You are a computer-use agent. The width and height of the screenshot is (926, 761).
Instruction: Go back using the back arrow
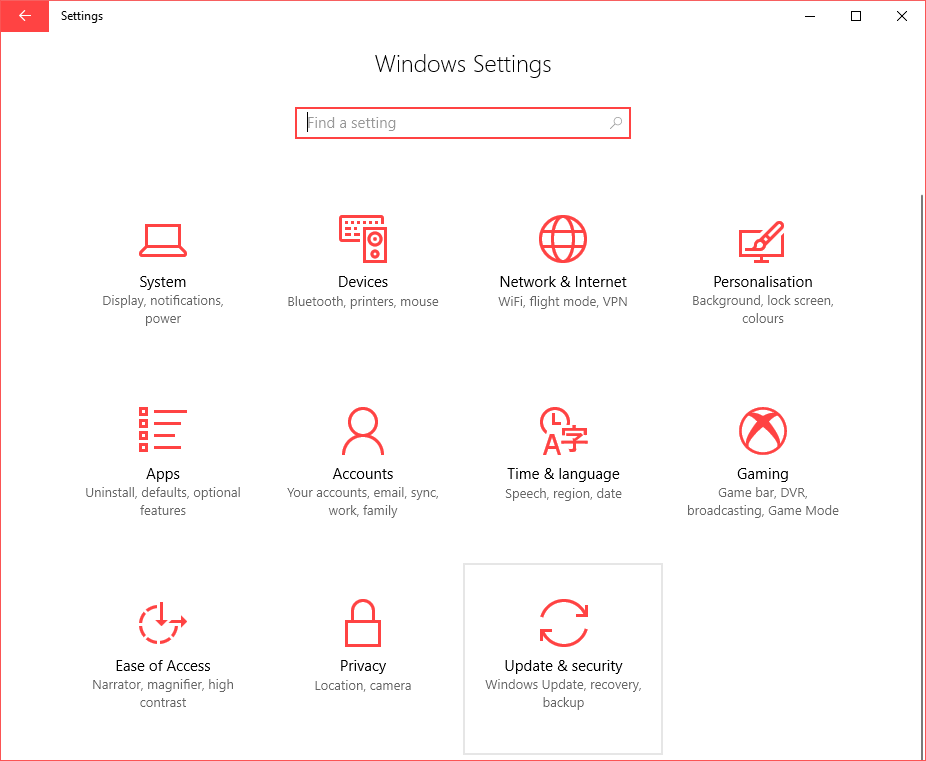[x=24, y=16]
